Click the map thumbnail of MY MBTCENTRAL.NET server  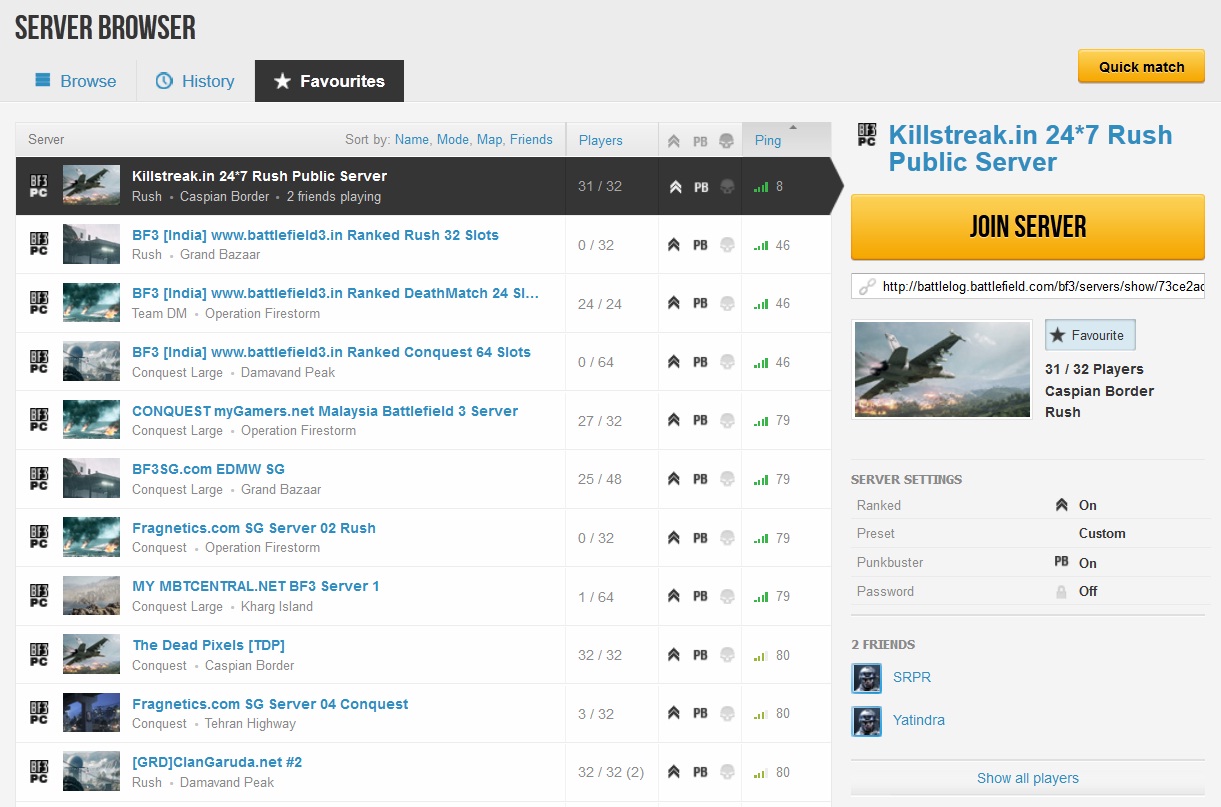point(91,596)
